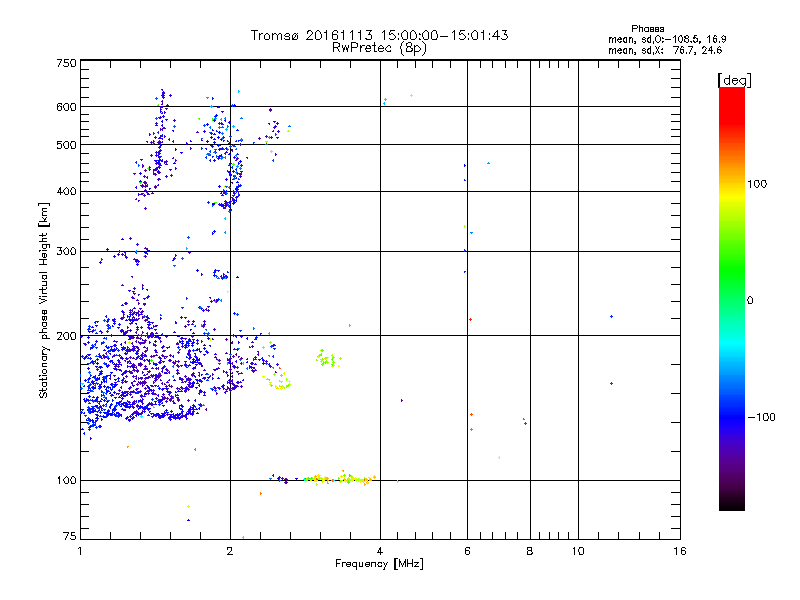Image resolution: width=800 pixels, height=600 pixels.
Task: Click the plot title 'Tromsø 20161113 15:00:00-15:01:43'
Action: coord(379,35)
